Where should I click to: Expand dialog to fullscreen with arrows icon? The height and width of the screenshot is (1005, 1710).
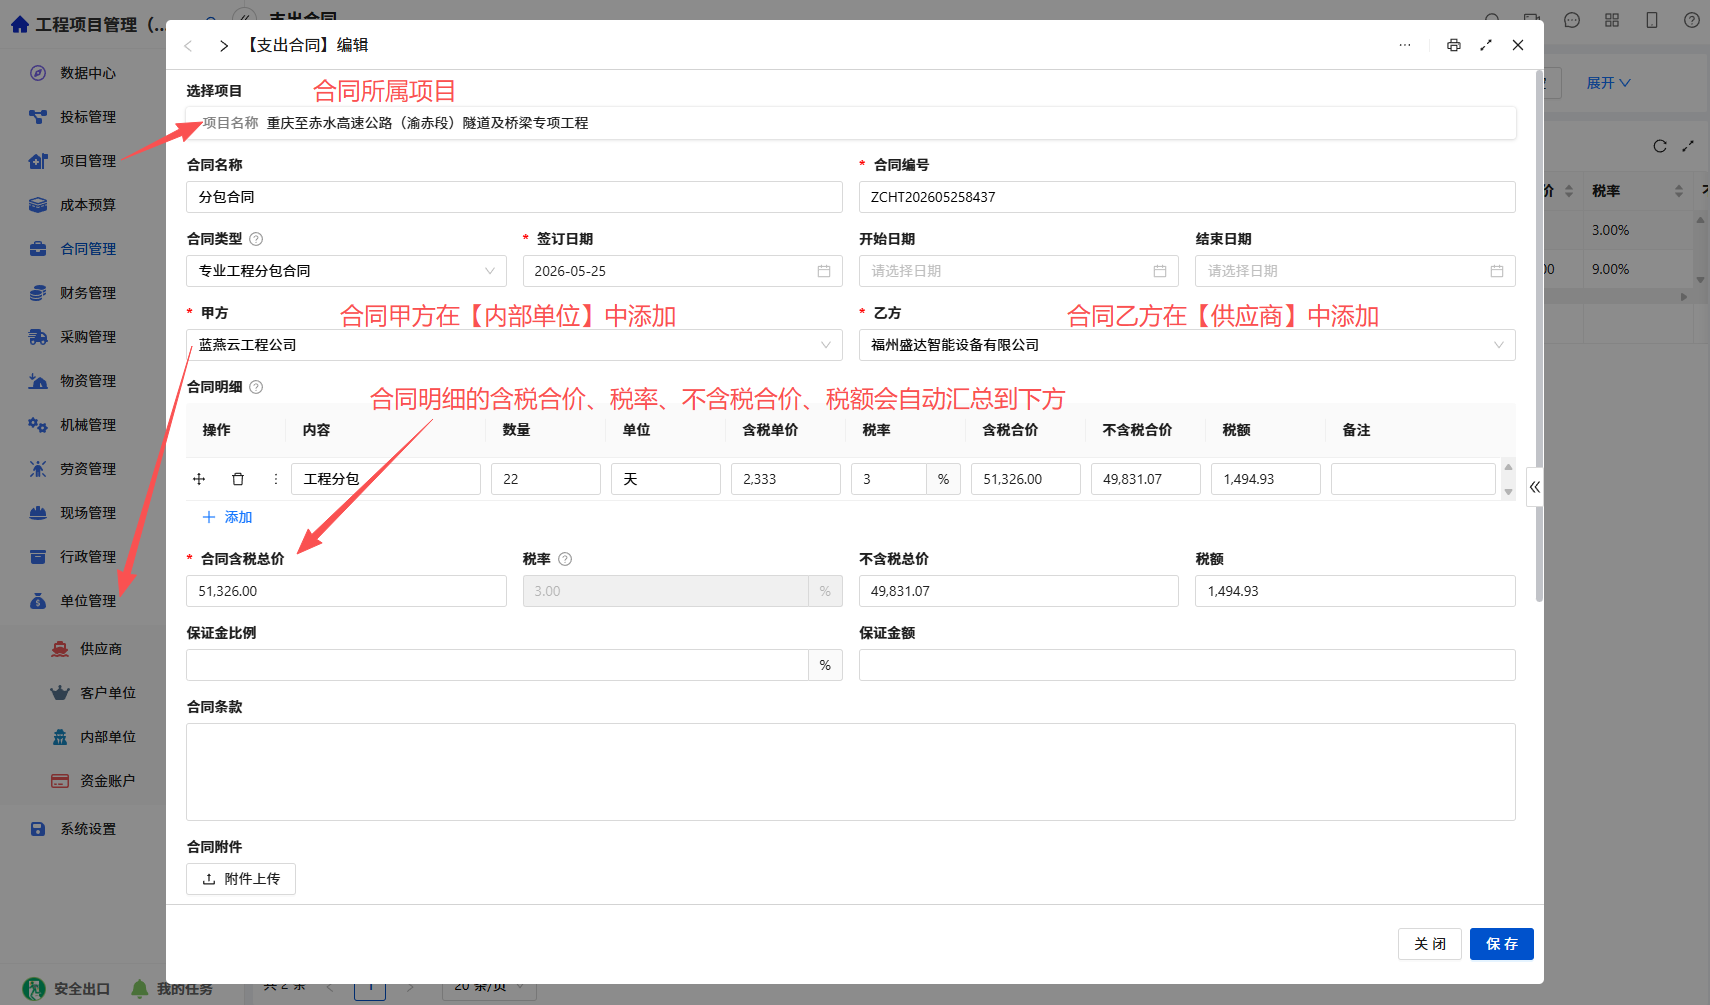(x=1486, y=45)
